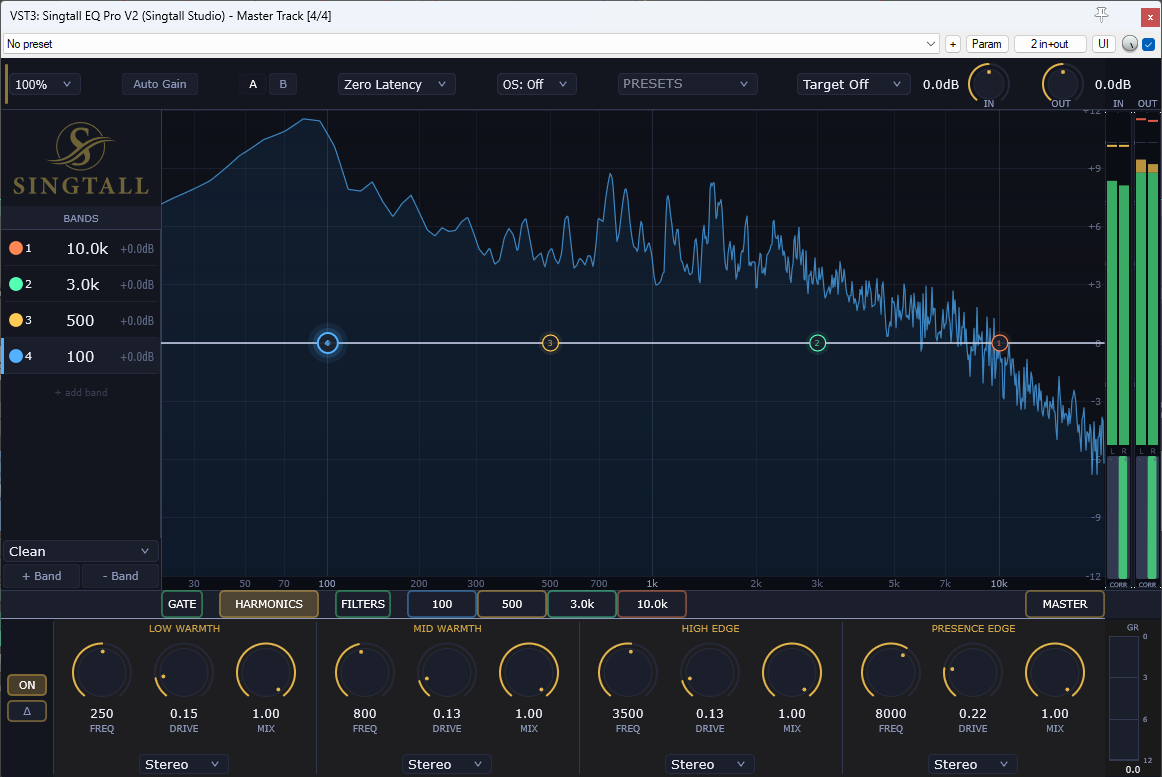Click the - Band button
The width and height of the screenshot is (1162, 777).
(x=120, y=575)
